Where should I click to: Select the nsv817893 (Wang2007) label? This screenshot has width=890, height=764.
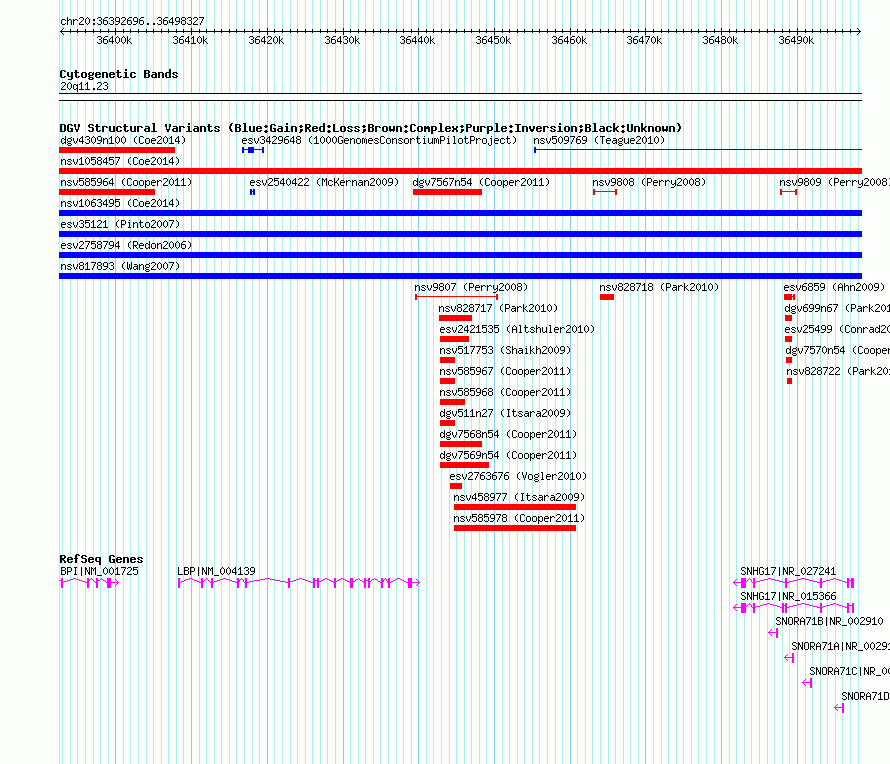click(x=120, y=266)
